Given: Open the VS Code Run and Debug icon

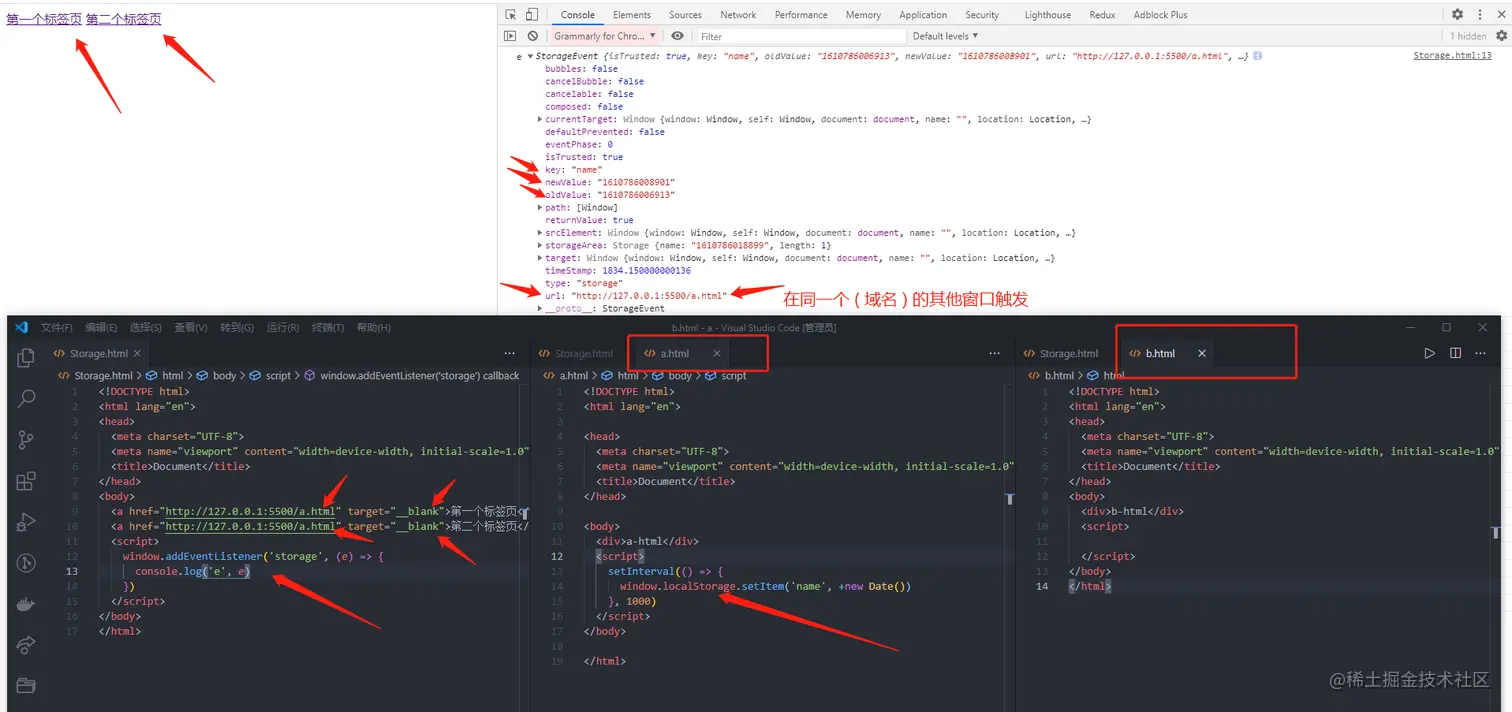Looking at the screenshot, I should (26, 522).
